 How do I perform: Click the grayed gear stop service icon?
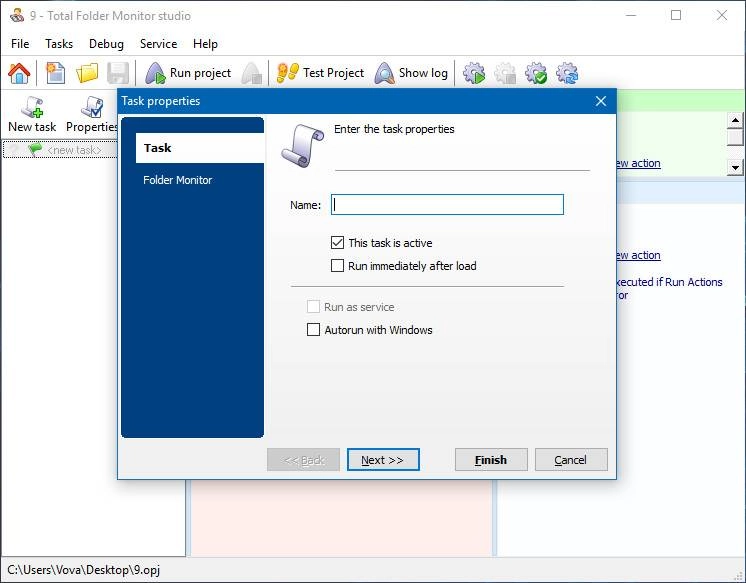[505, 73]
